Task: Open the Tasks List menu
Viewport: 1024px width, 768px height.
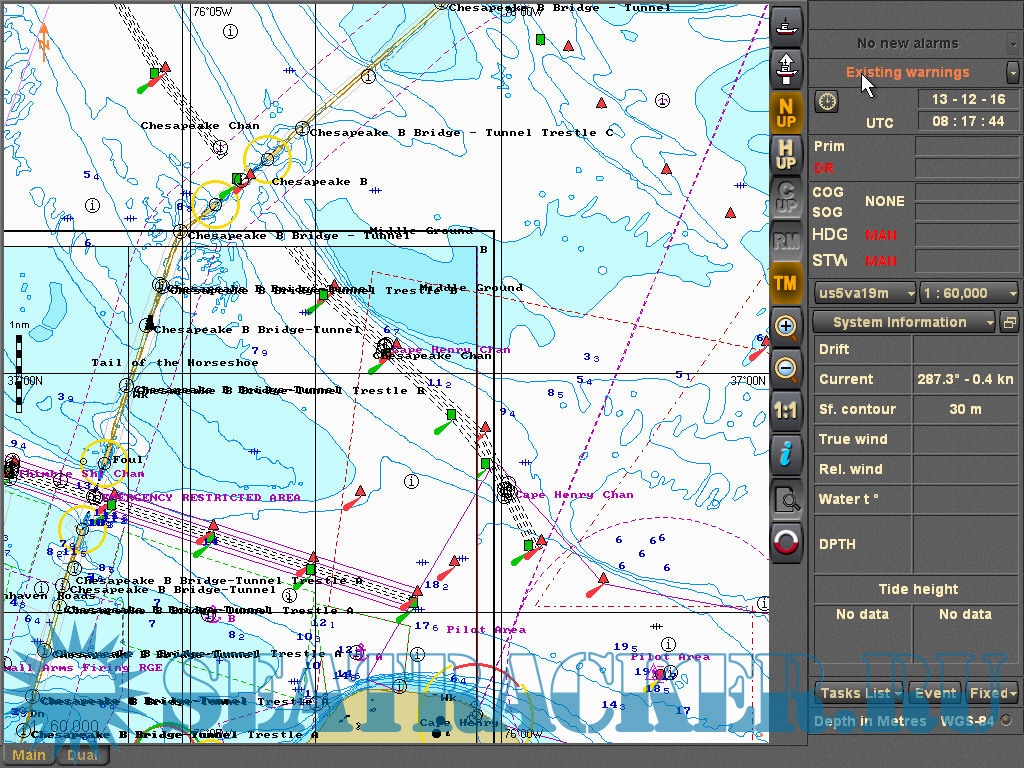Action: [x=860, y=693]
